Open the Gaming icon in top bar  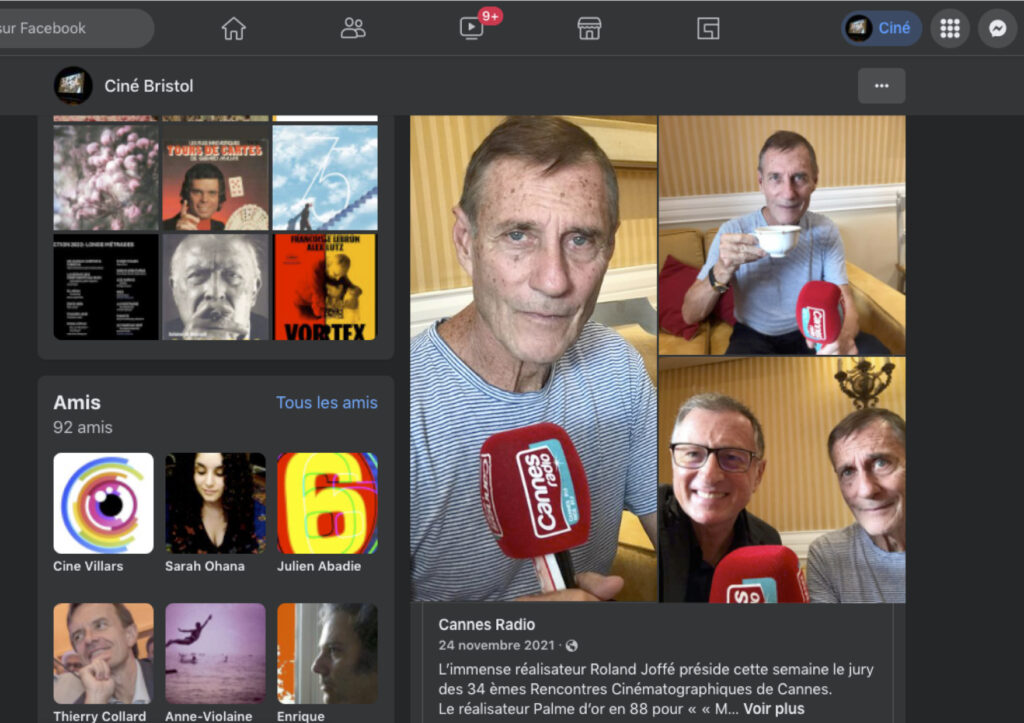pos(708,29)
